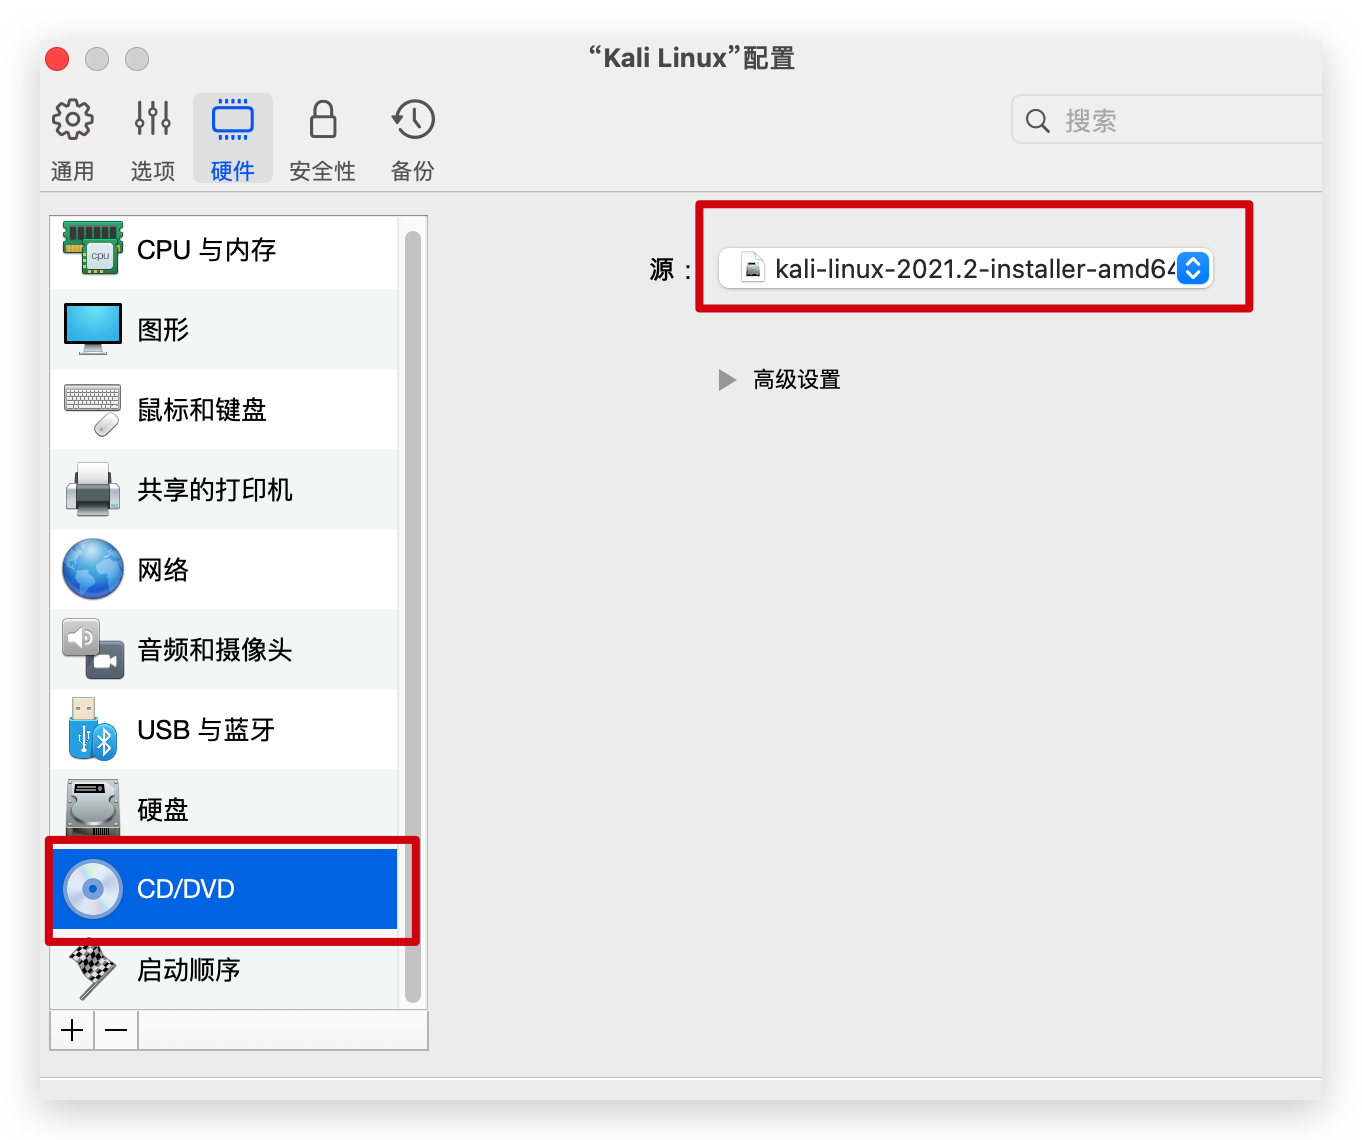Image resolution: width=1362 pixels, height=1140 pixels.
Task: Click the 网络 globe icon
Action: click(93, 569)
